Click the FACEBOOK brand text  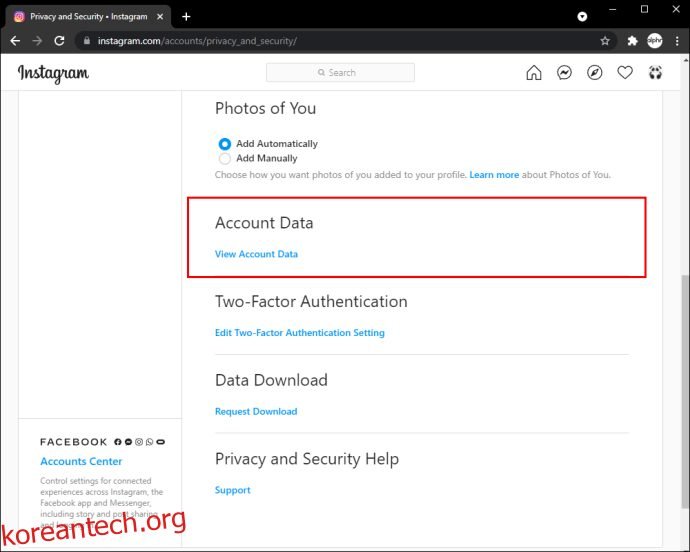[x=73, y=442]
